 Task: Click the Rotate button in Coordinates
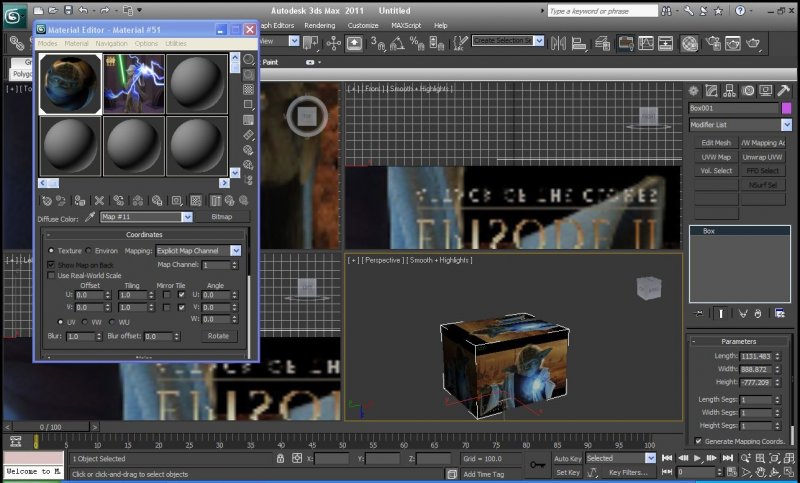pyautogui.click(x=218, y=336)
